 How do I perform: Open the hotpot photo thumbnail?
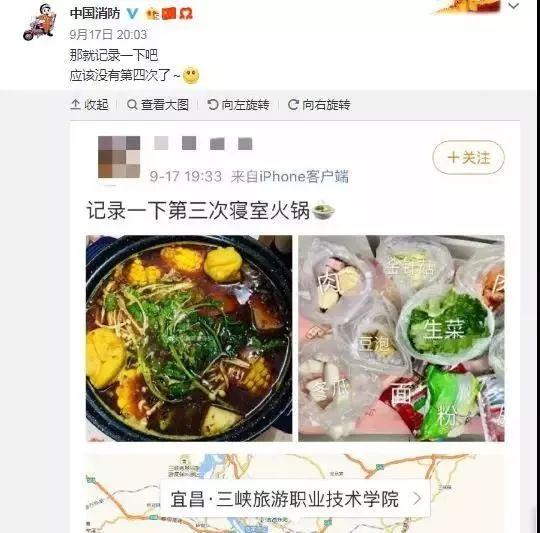click(x=189, y=338)
